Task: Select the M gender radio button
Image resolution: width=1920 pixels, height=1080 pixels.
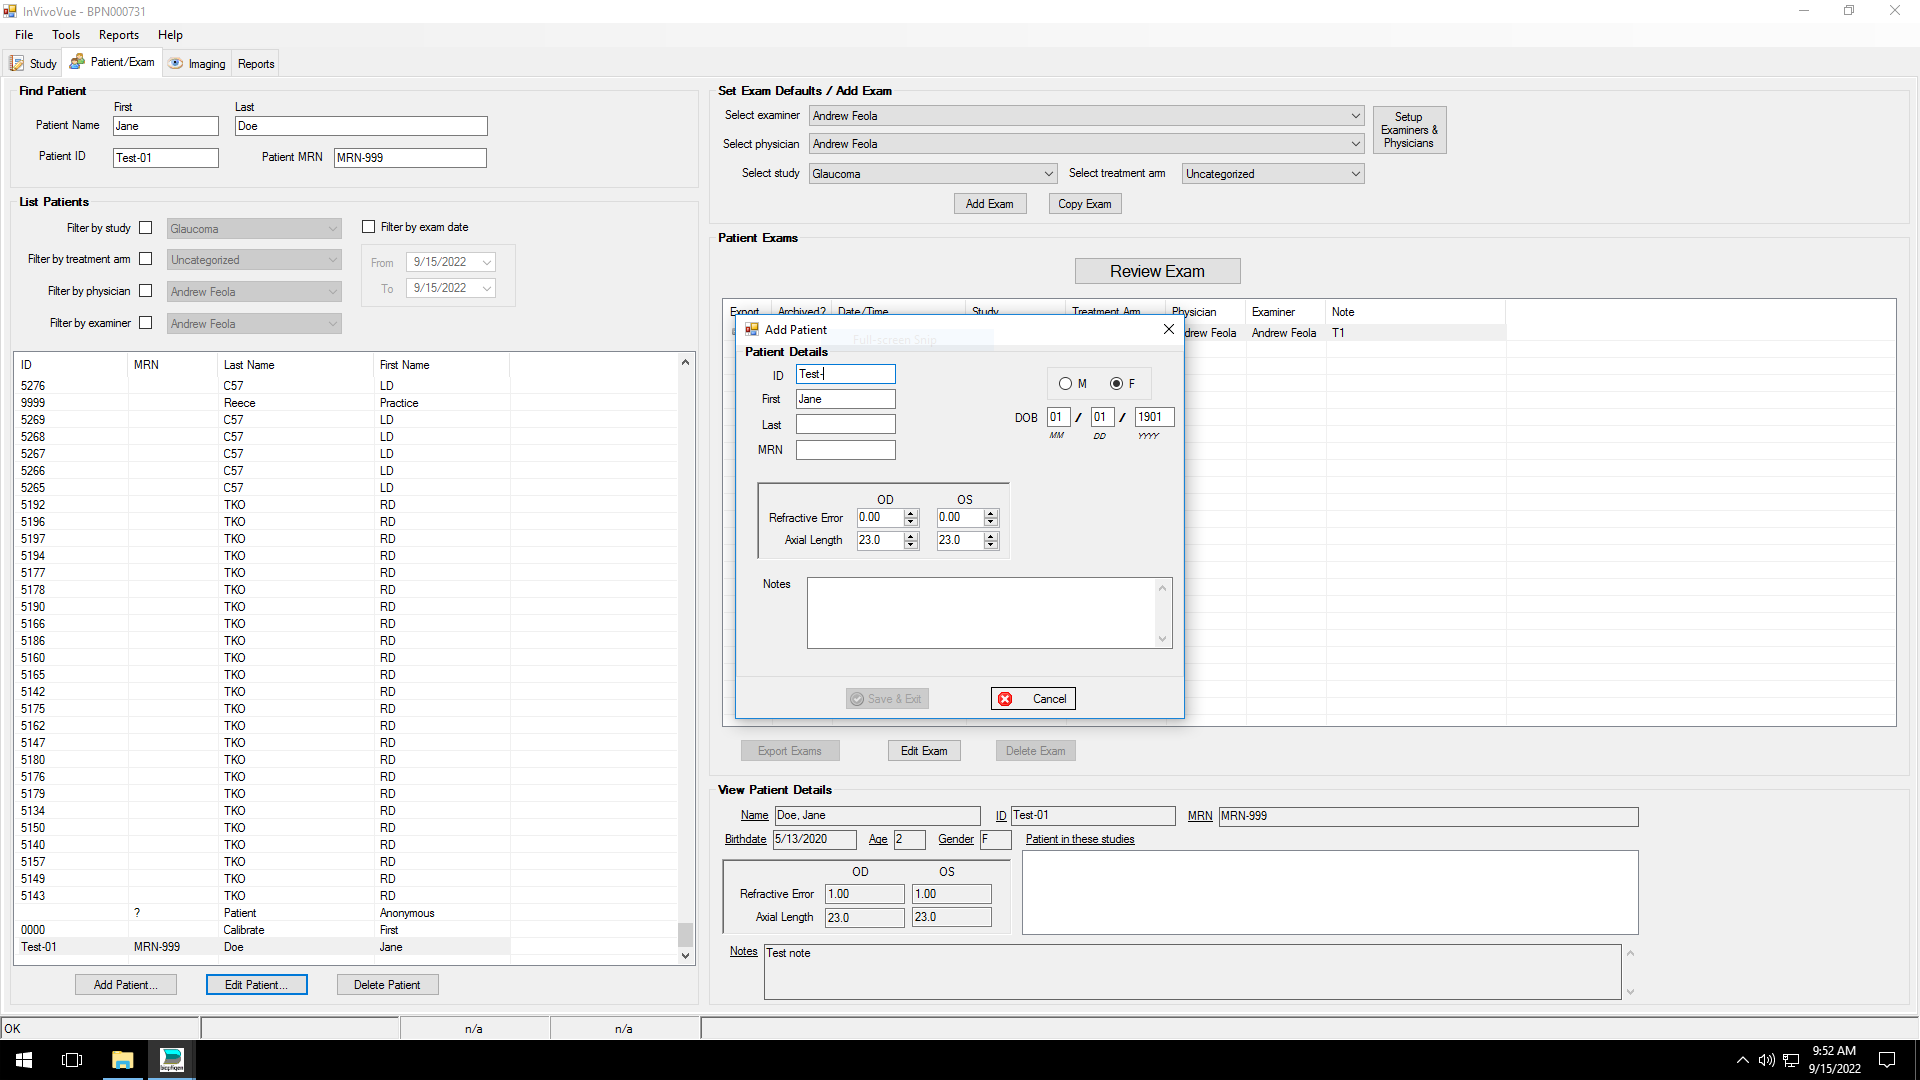Action: [1065, 384]
